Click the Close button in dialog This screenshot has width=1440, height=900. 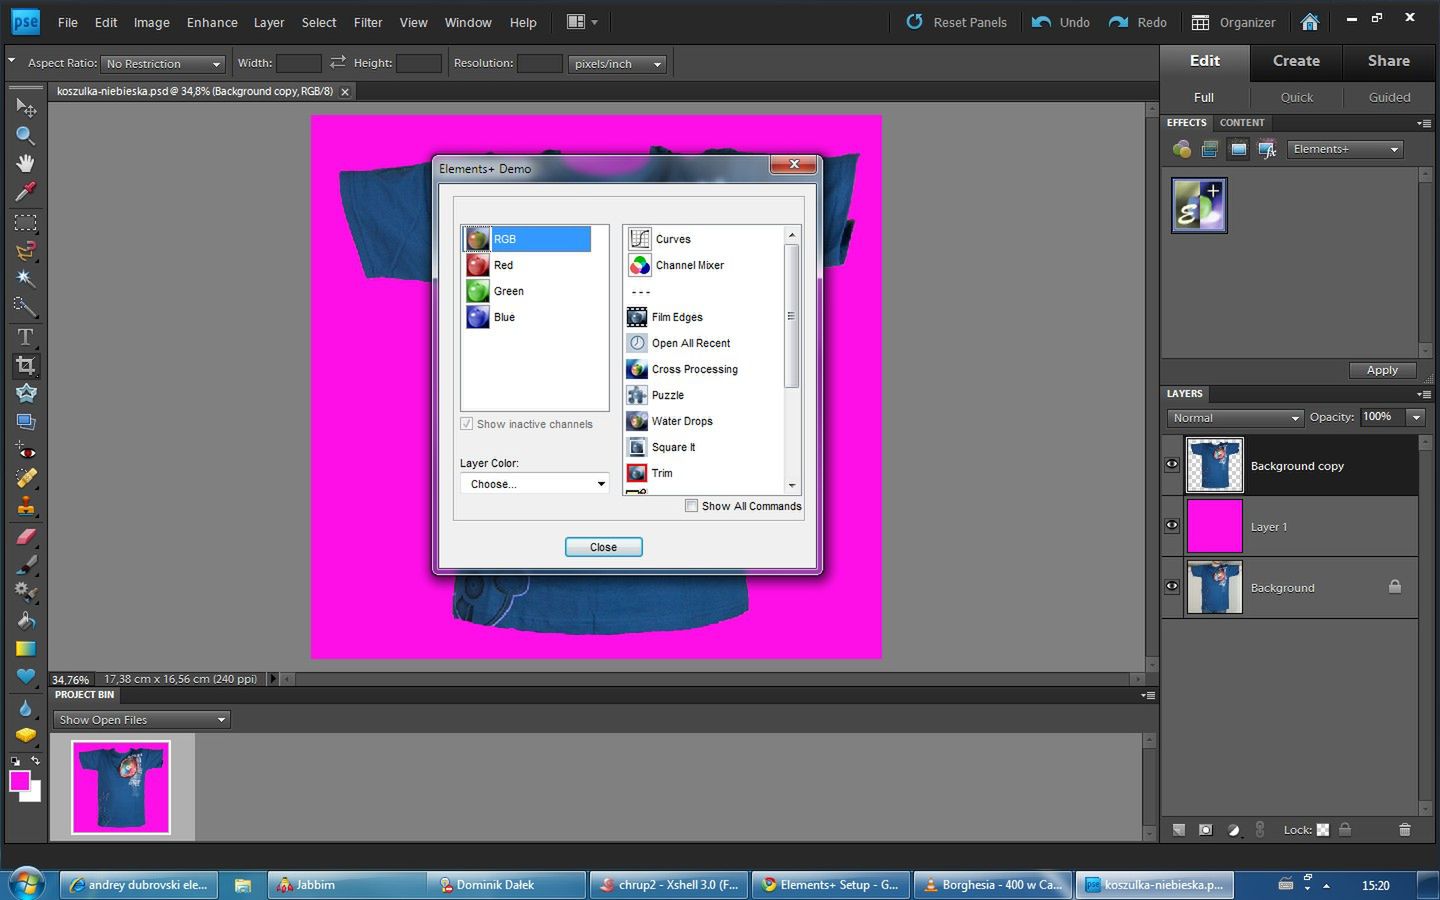pos(603,547)
